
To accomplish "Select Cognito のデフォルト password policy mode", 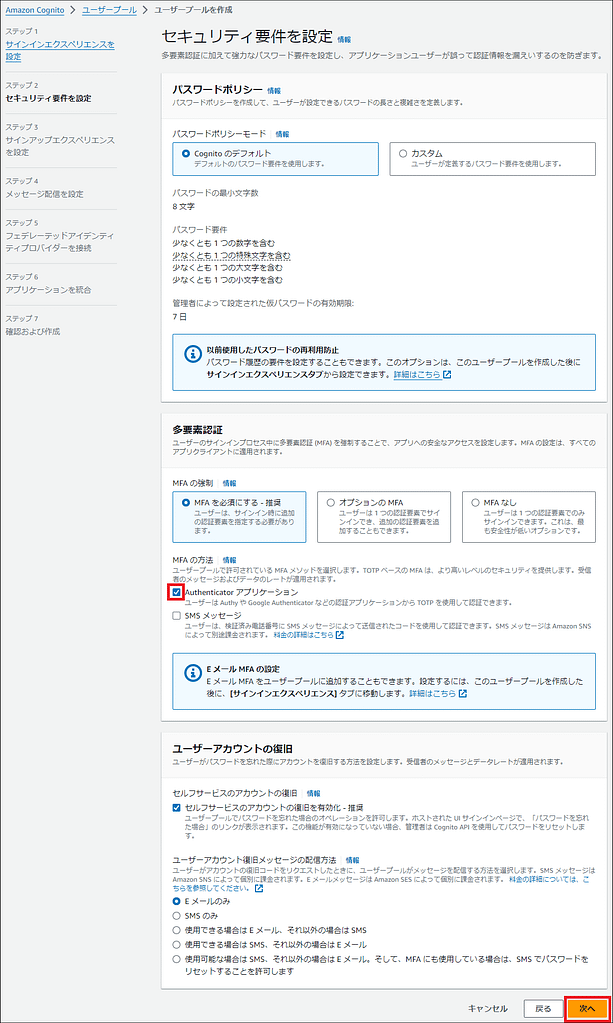I will coord(186,153).
